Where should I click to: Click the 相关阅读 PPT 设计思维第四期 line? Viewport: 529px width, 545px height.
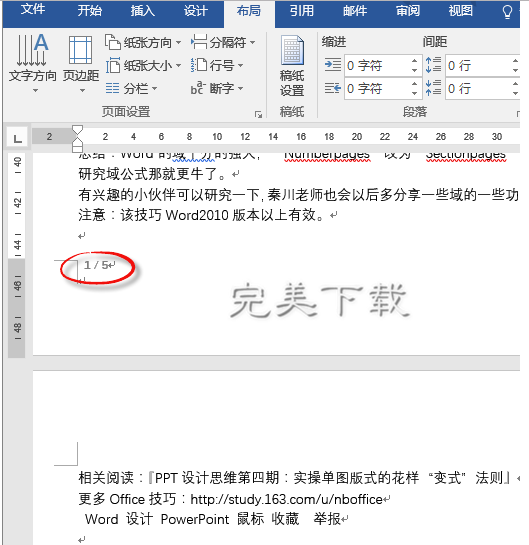(295, 478)
